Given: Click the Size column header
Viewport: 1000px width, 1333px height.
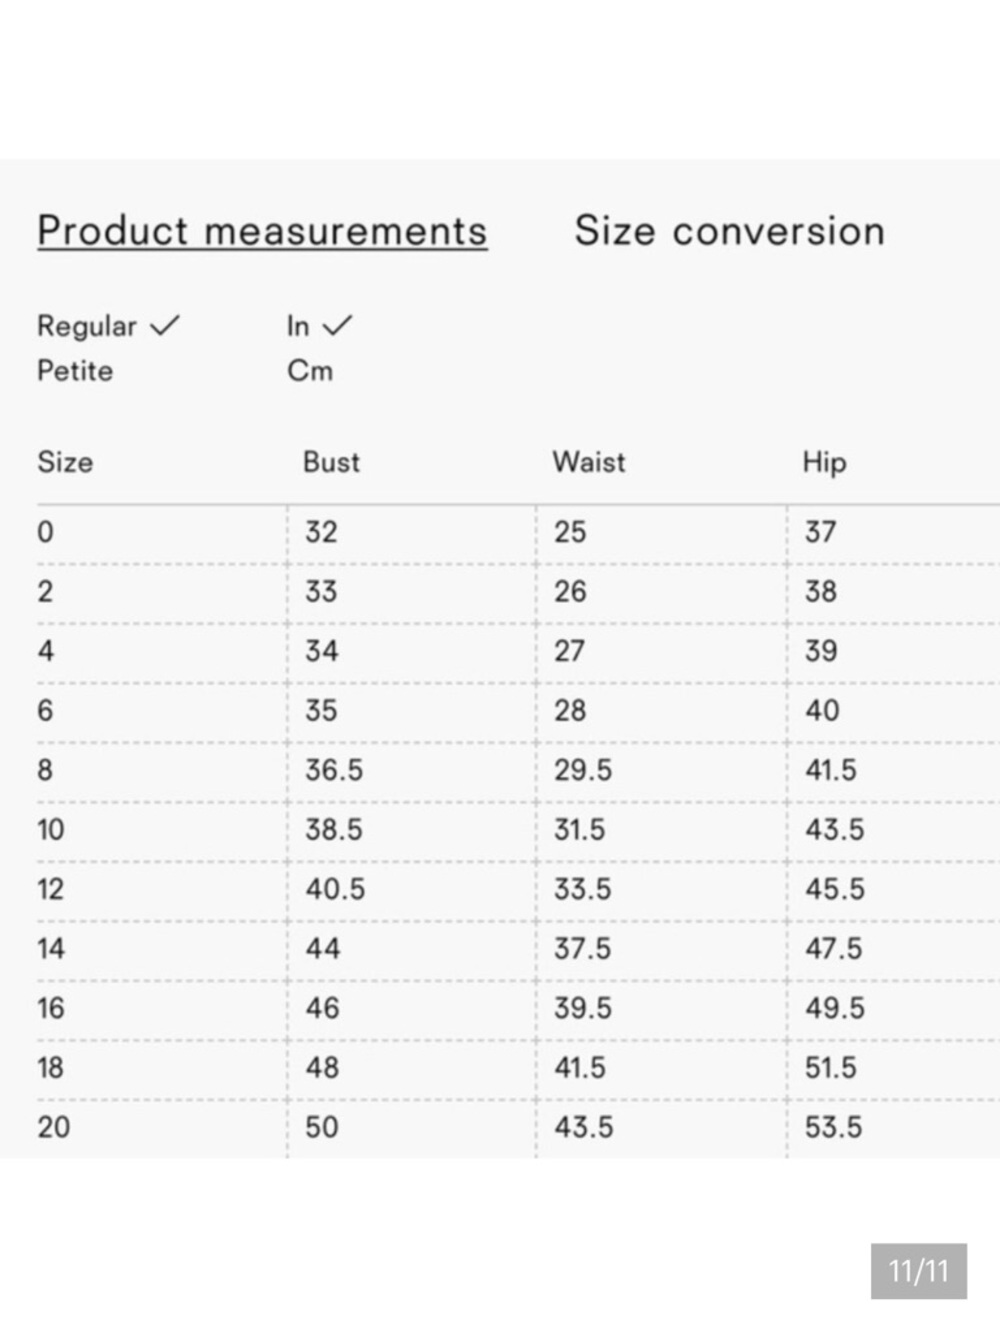Looking at the screenshot, I should point(65,462).
